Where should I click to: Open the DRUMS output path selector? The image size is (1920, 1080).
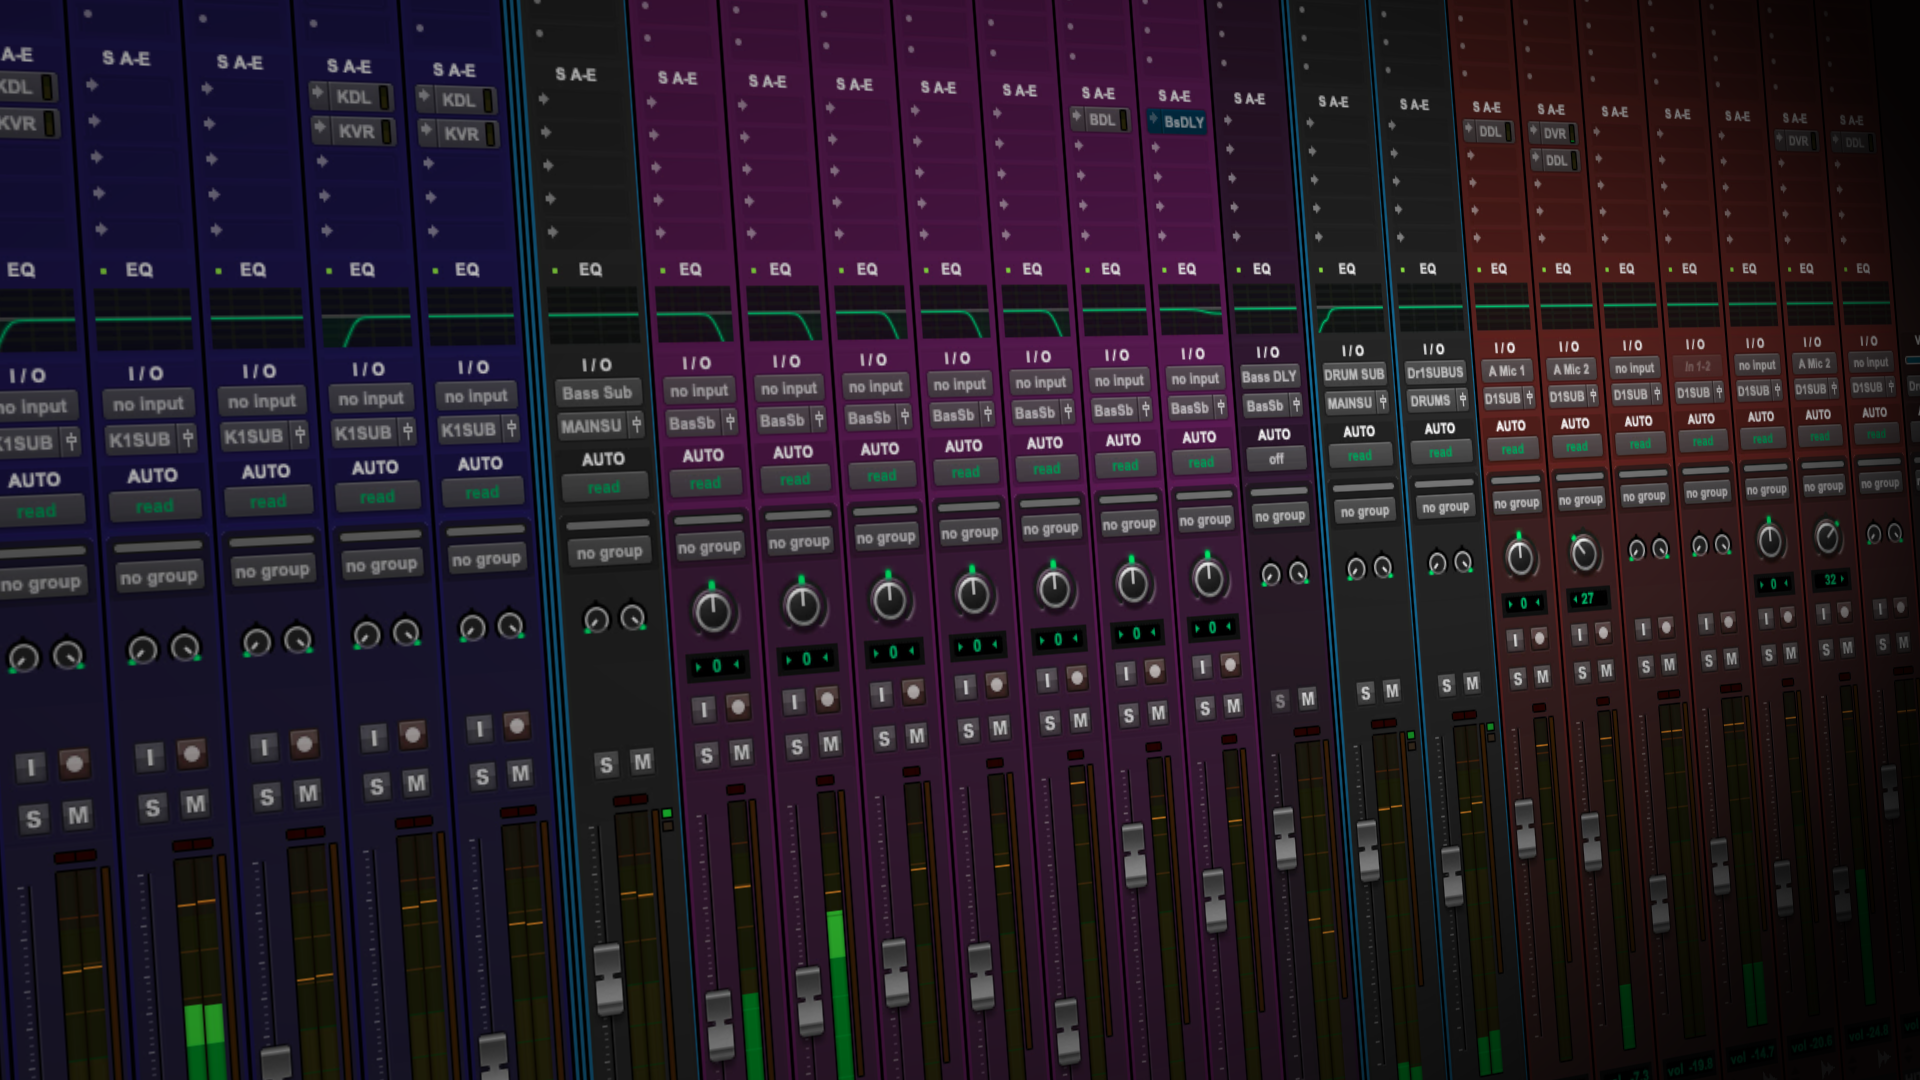click(1430, 401)
